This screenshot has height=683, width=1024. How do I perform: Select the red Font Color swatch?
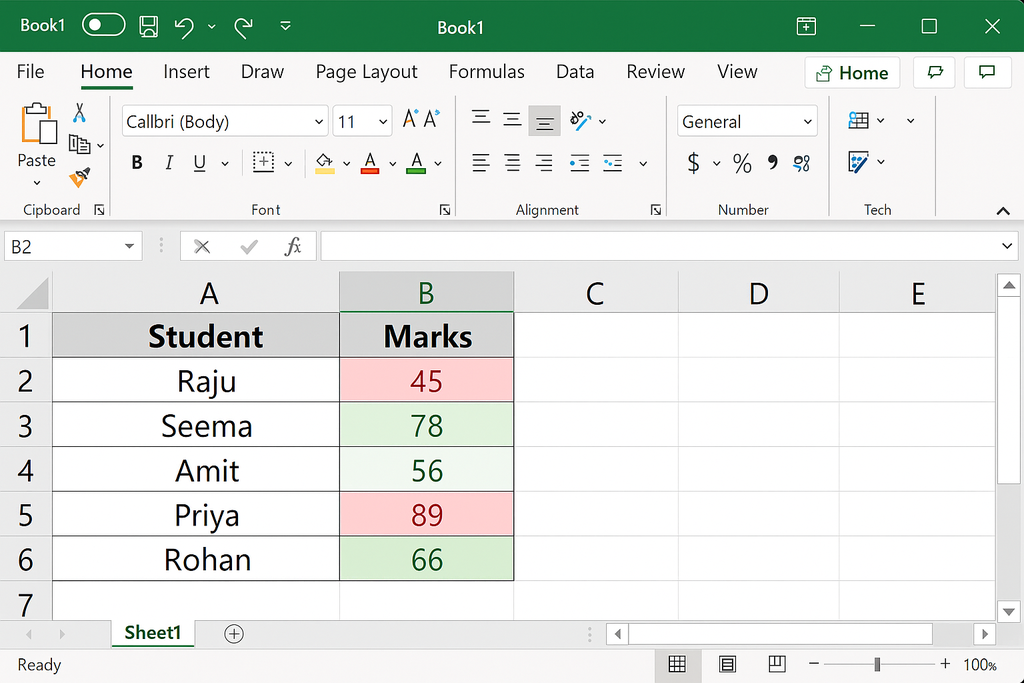point(370,161)
